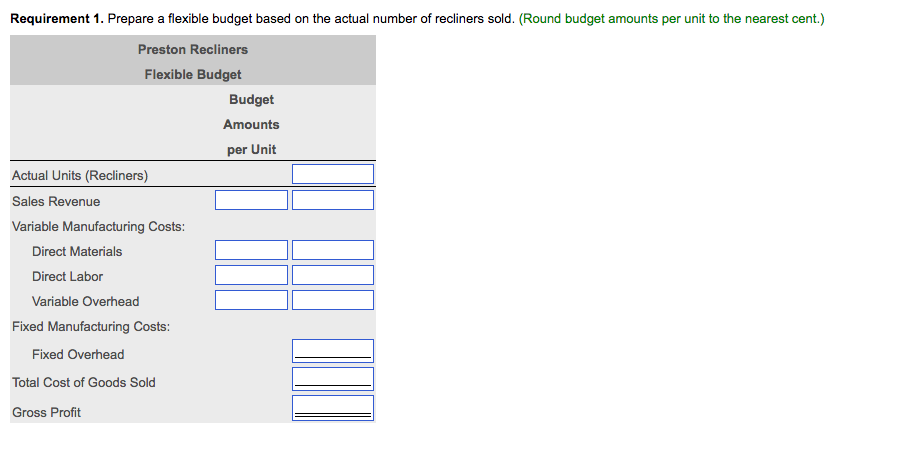Click the green rounding instruction note

(x=671, y=18)
